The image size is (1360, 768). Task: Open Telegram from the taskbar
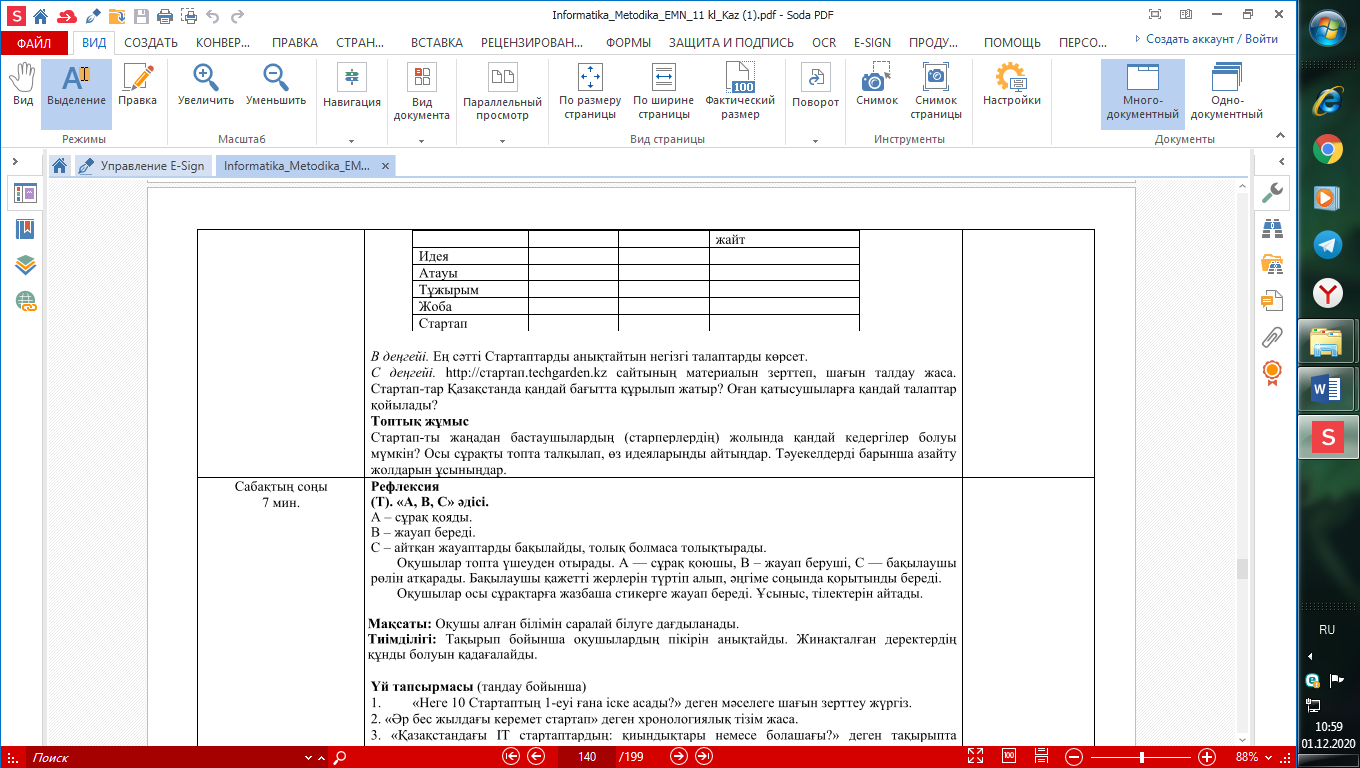pyautogui.click(x=1327, y=244)
